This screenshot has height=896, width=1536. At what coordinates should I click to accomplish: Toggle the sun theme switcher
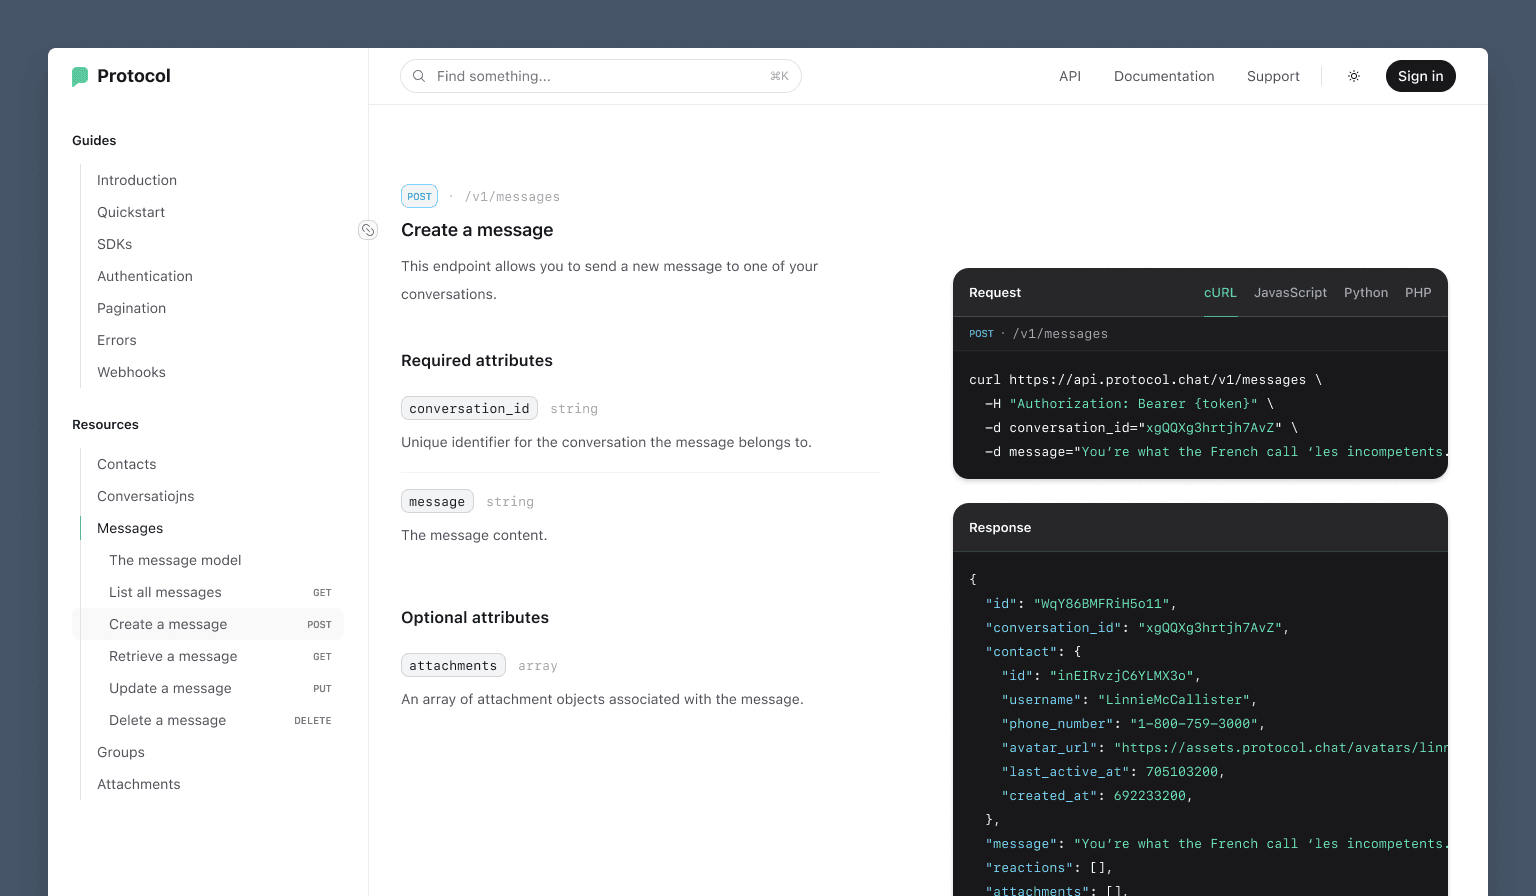(x=1354, y=76)
